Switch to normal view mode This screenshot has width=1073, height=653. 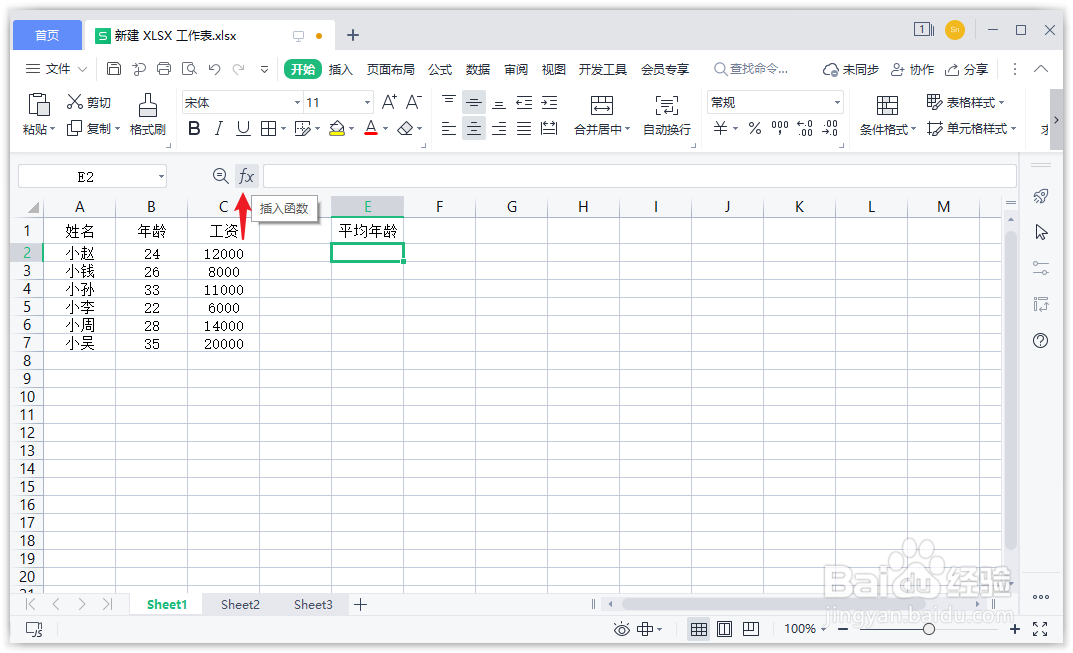click(699, 629)
